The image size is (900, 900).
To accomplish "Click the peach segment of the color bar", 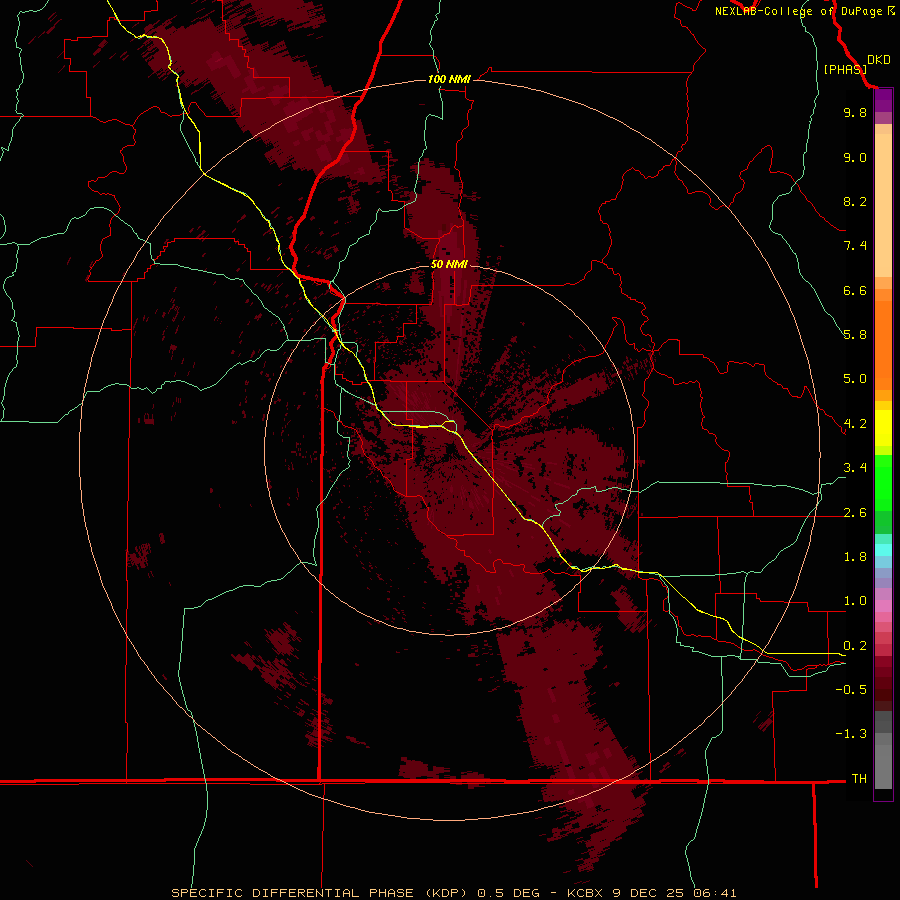I will point(883,205).
